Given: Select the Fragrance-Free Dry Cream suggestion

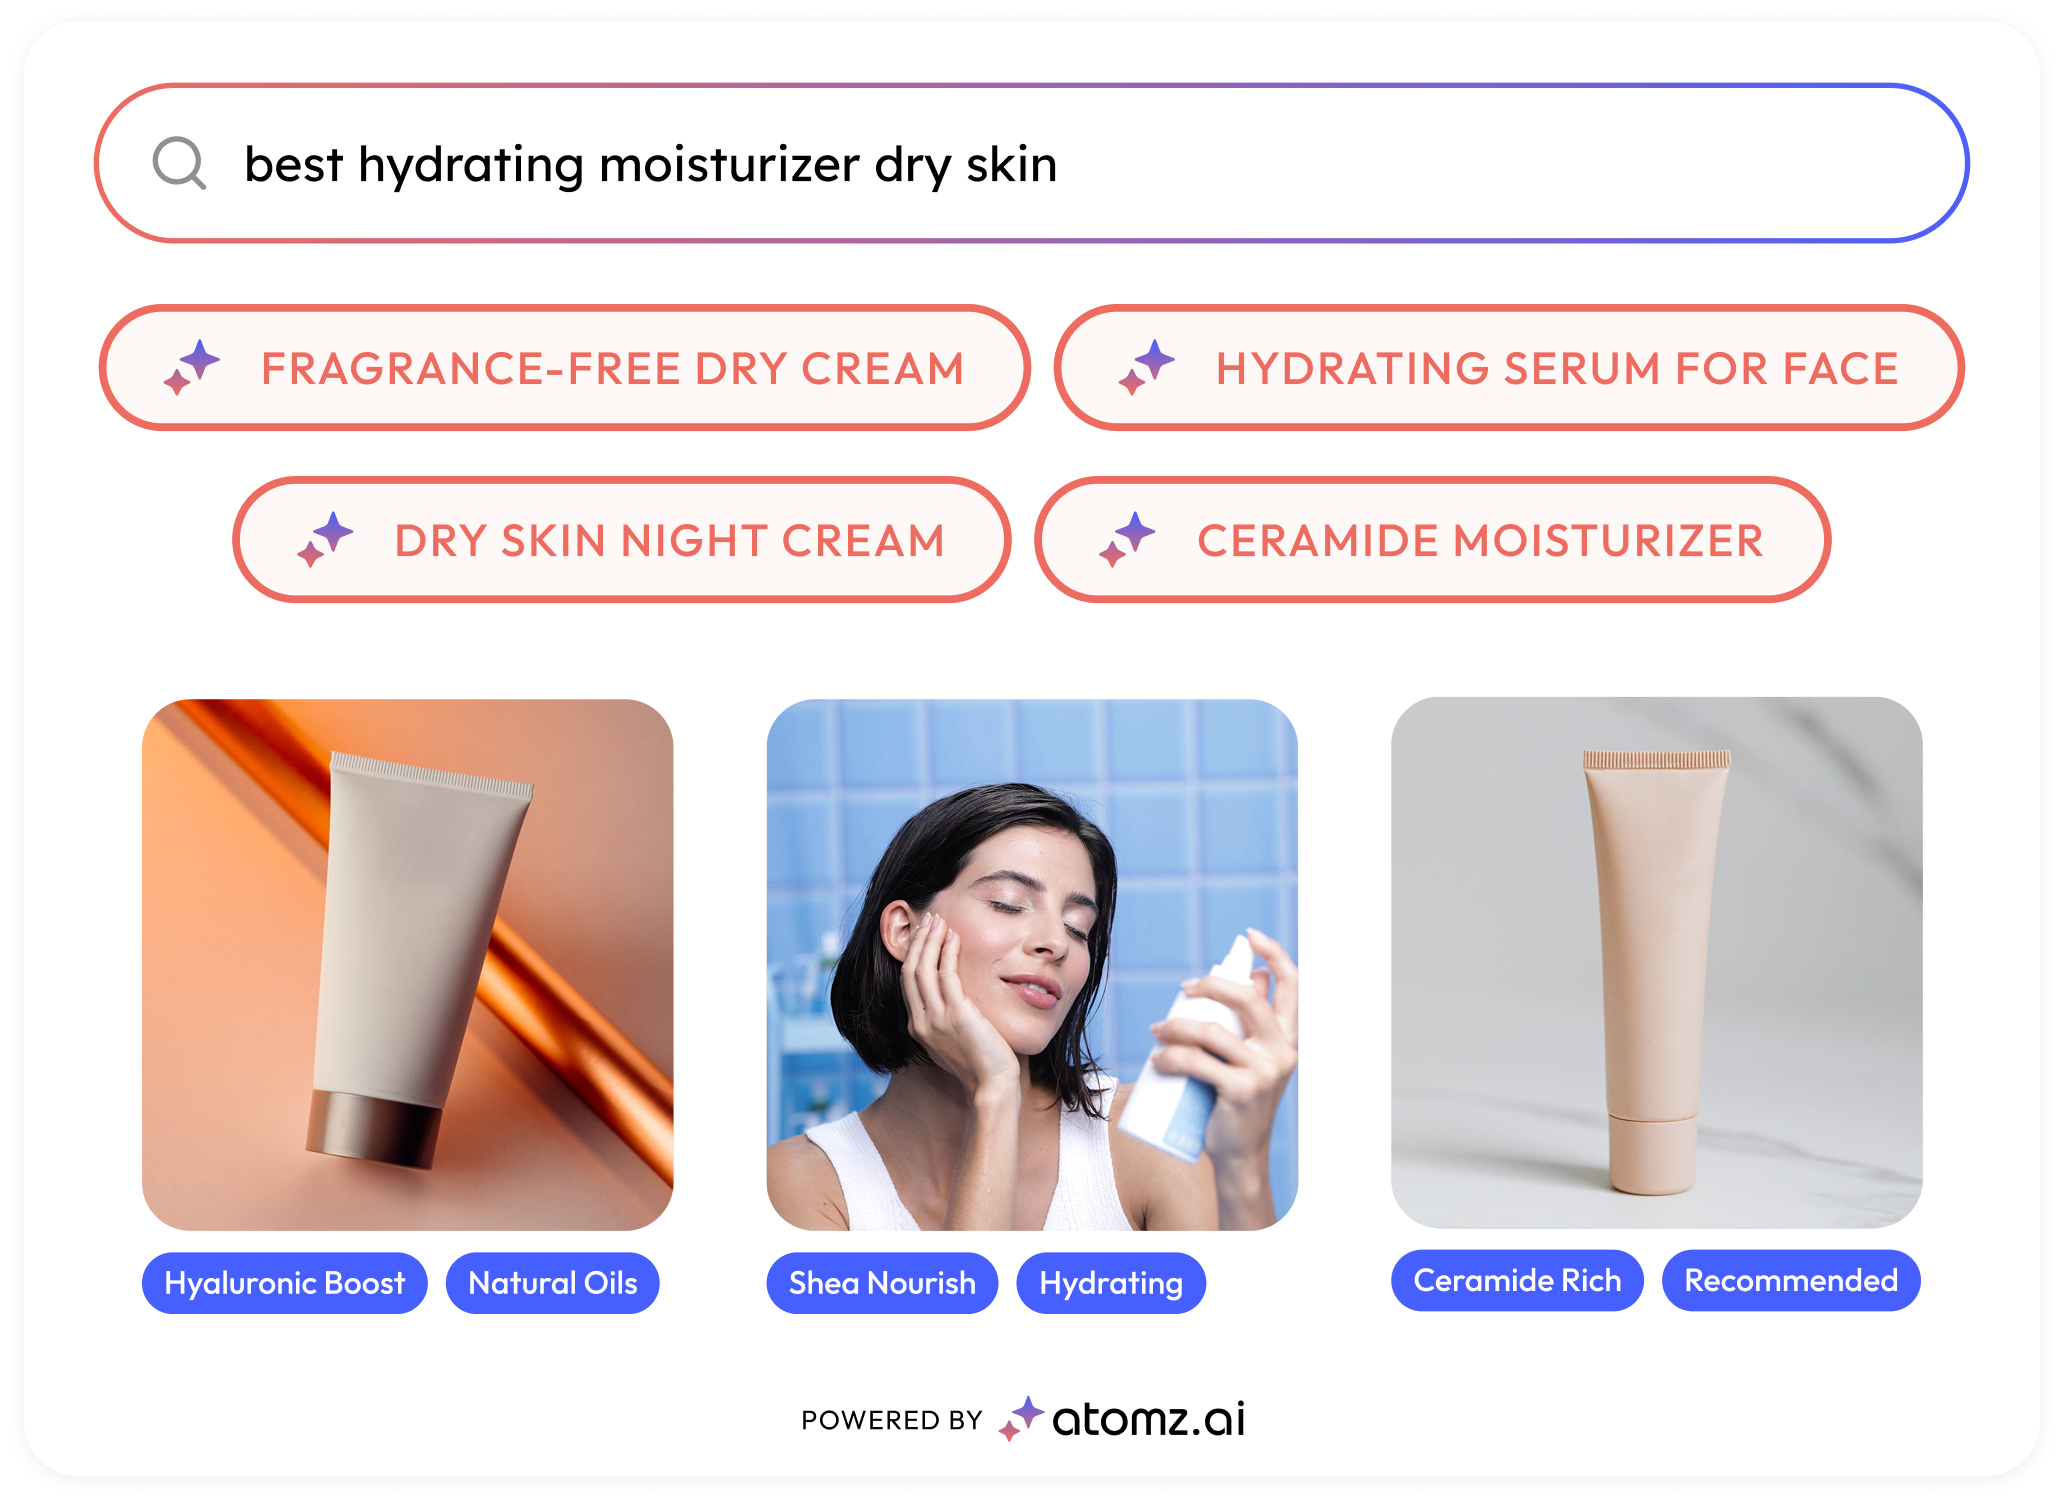Looking at the screenshot, I should [564, 368].
